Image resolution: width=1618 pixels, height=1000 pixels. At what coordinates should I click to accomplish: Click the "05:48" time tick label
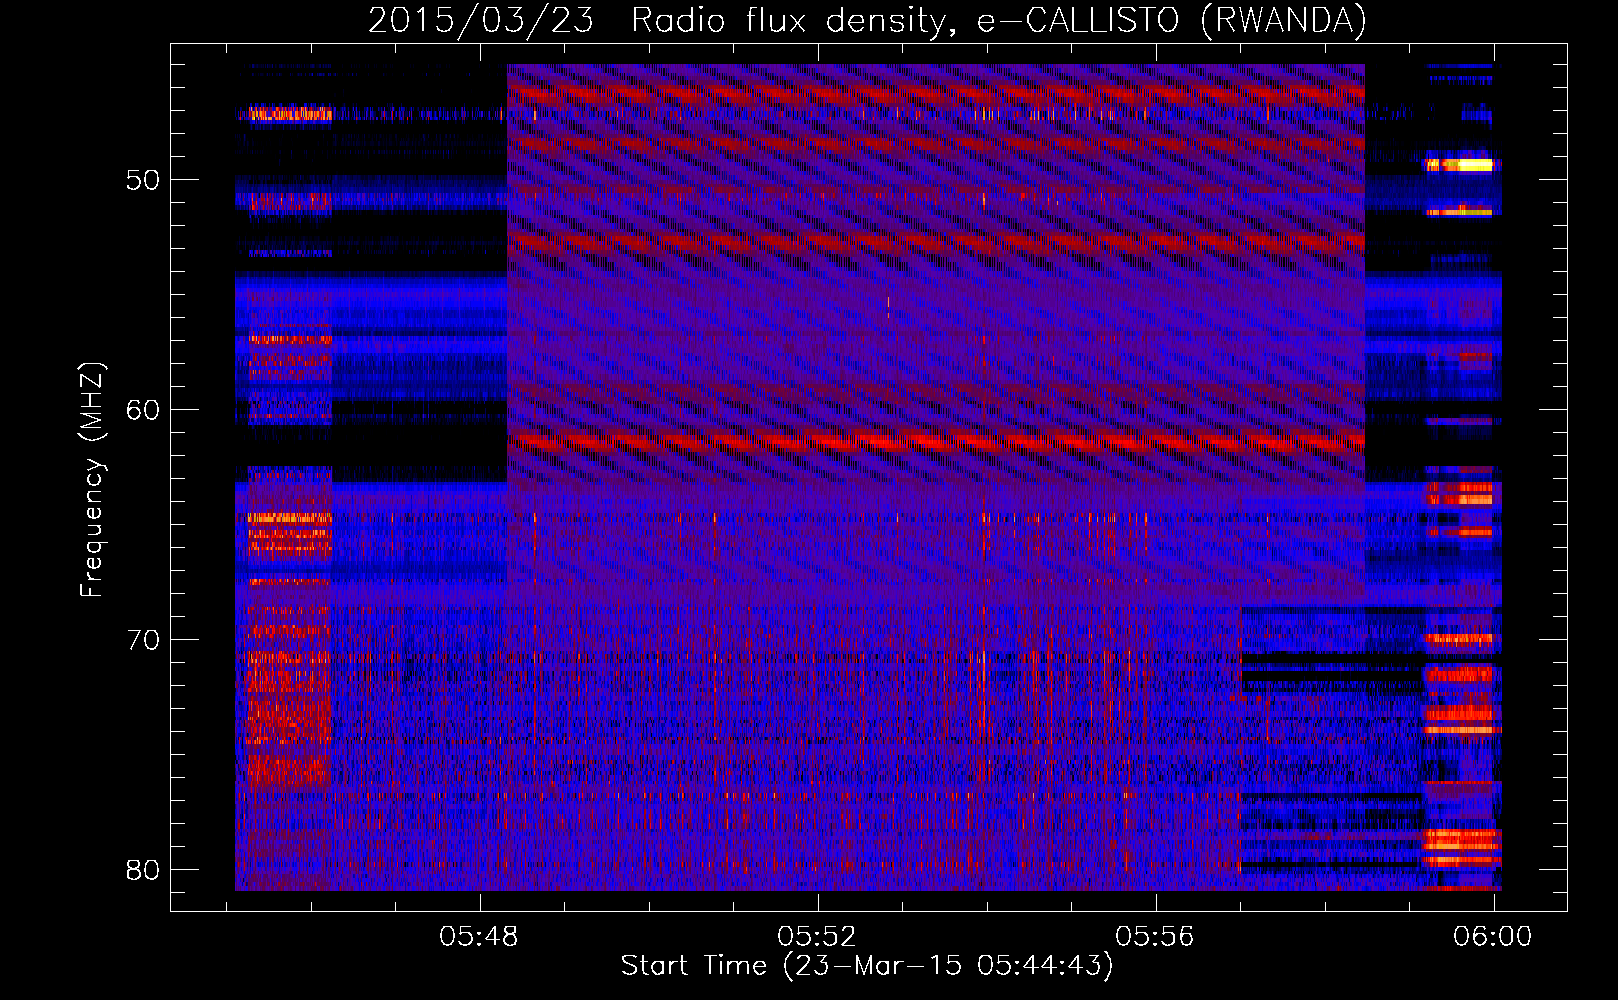click(x=479, y=936)
